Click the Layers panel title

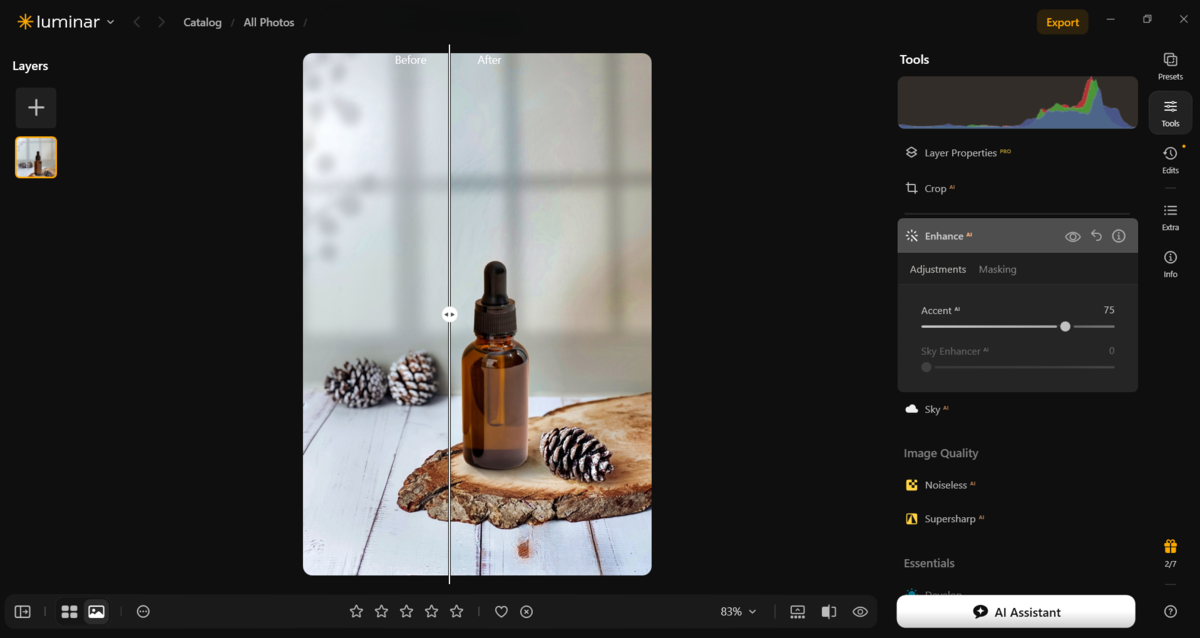[x=30, y=66]
